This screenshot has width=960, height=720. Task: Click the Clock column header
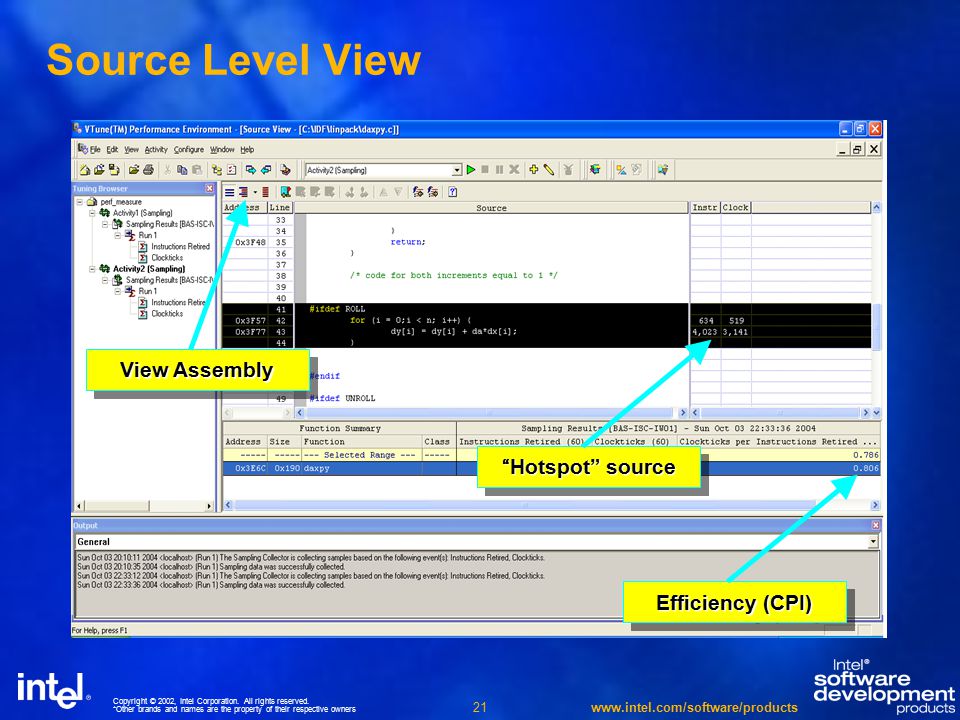tap(735, 208)
